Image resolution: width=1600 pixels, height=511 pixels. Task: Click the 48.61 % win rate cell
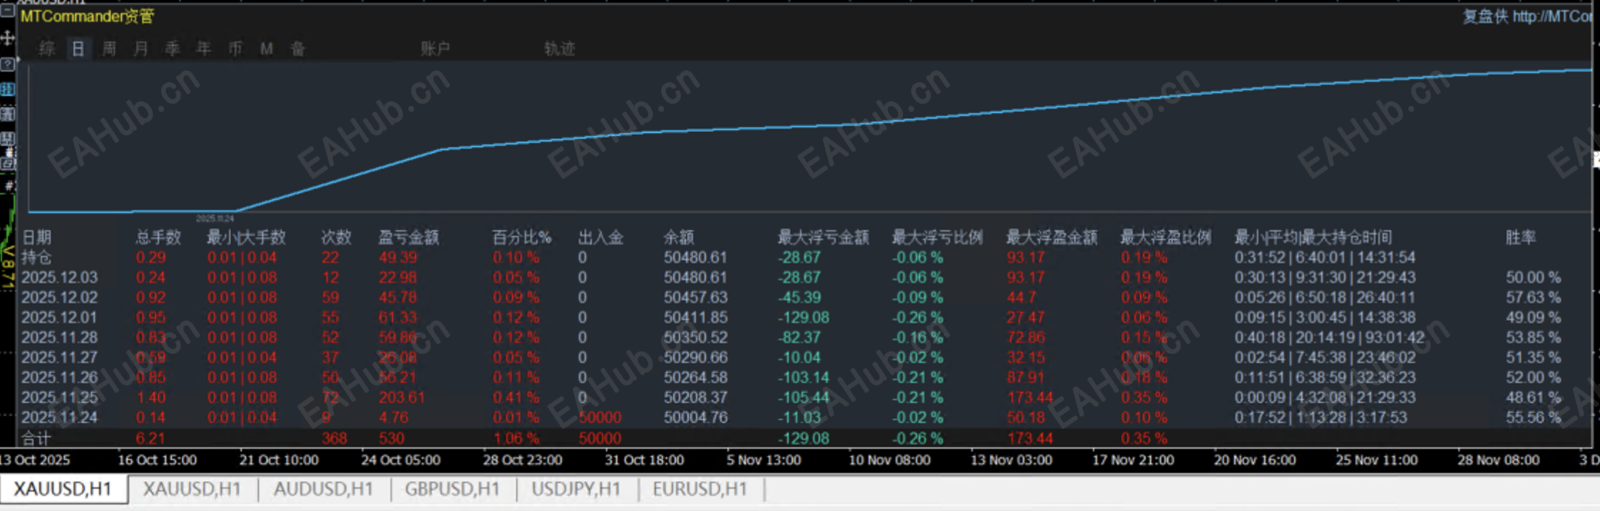click(1533, 397)
